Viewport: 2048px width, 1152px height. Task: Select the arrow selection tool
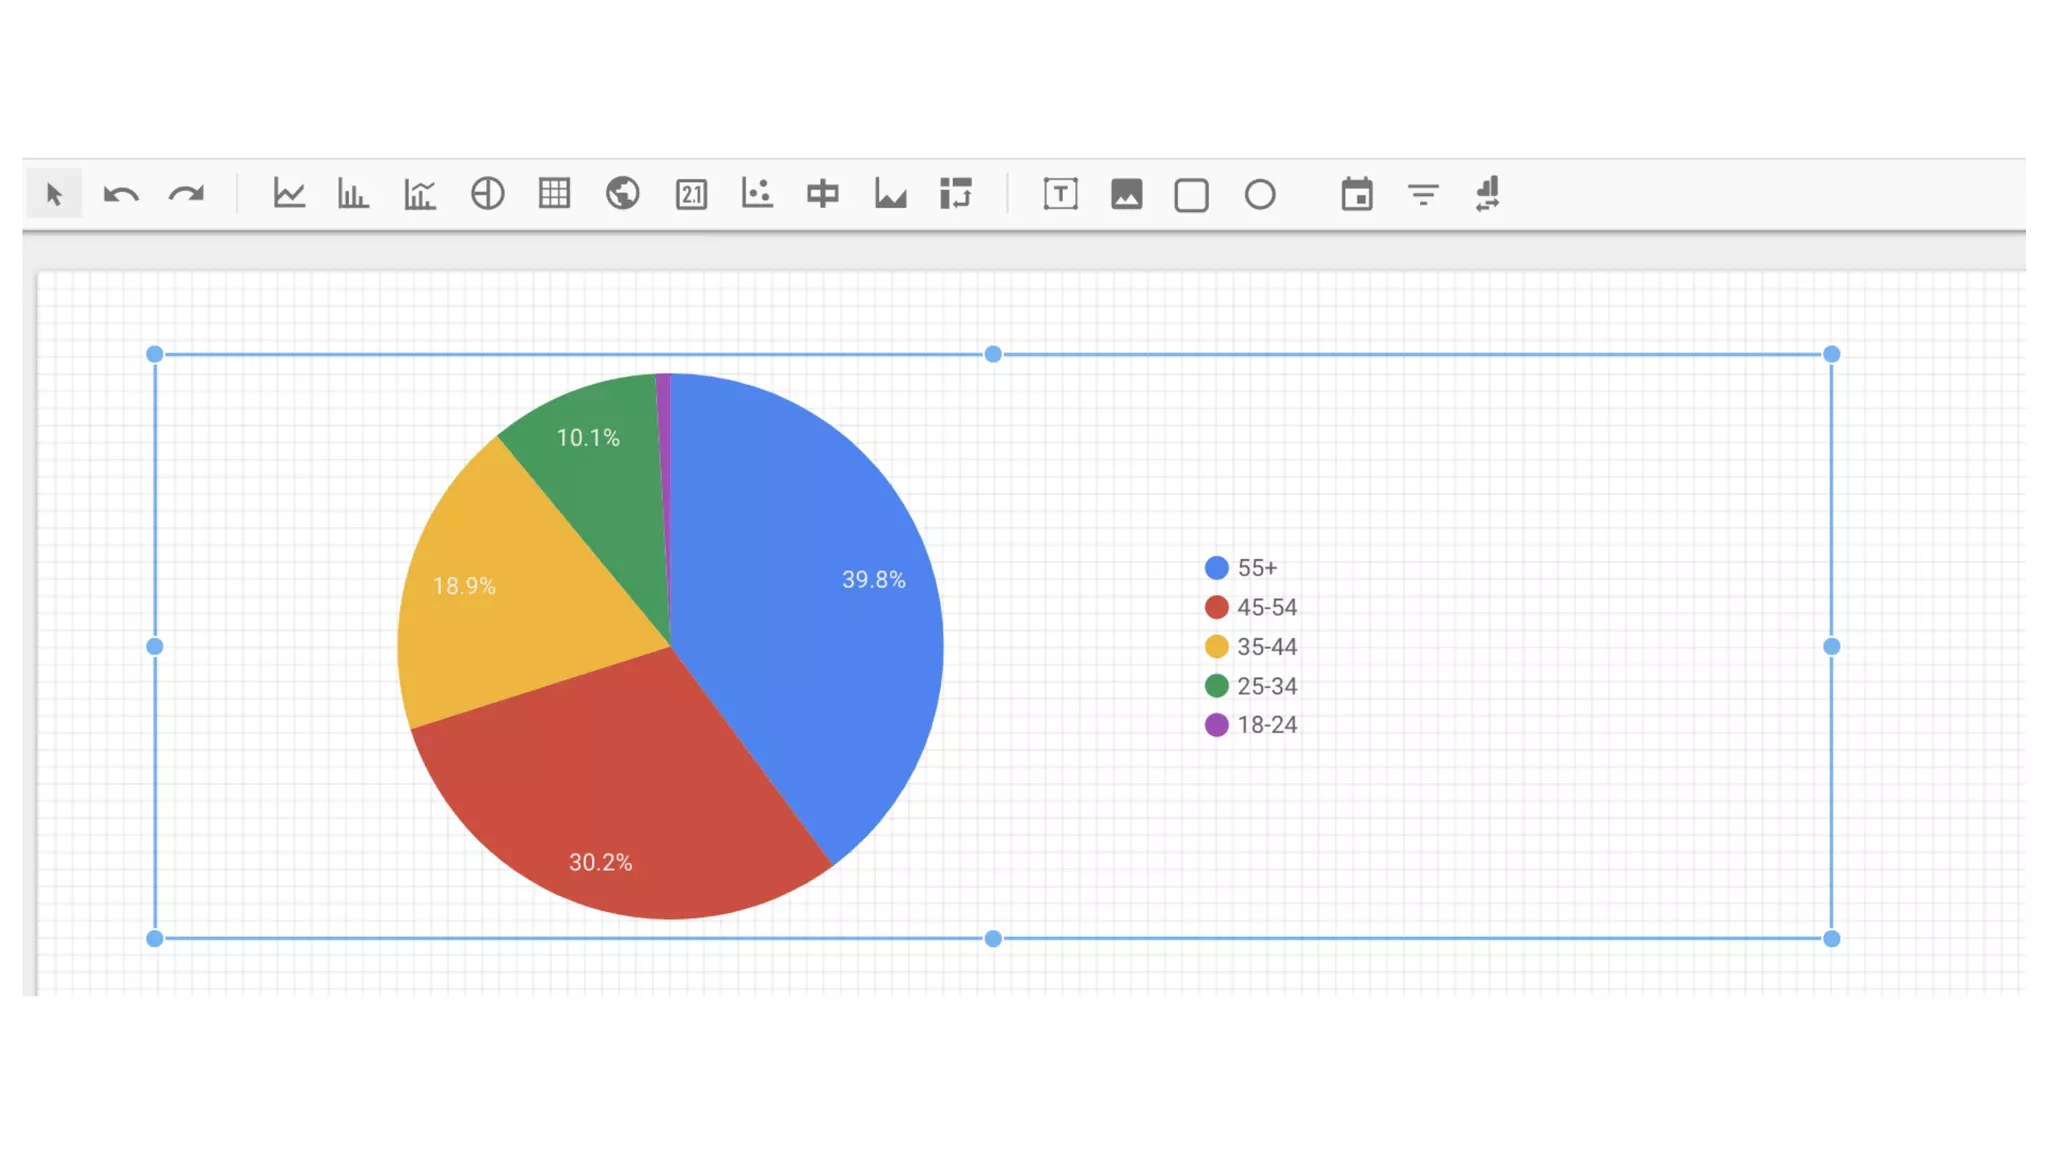pos(54,194)
